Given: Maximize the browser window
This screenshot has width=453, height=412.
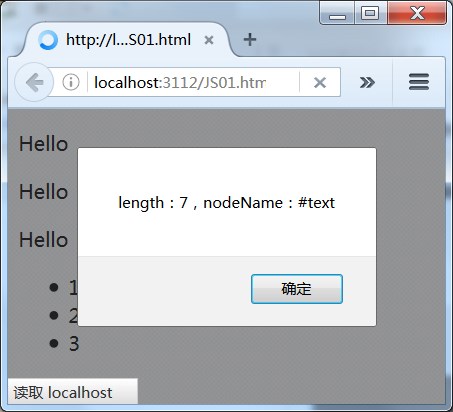Looking at the screenshot, I should point(370,13).
